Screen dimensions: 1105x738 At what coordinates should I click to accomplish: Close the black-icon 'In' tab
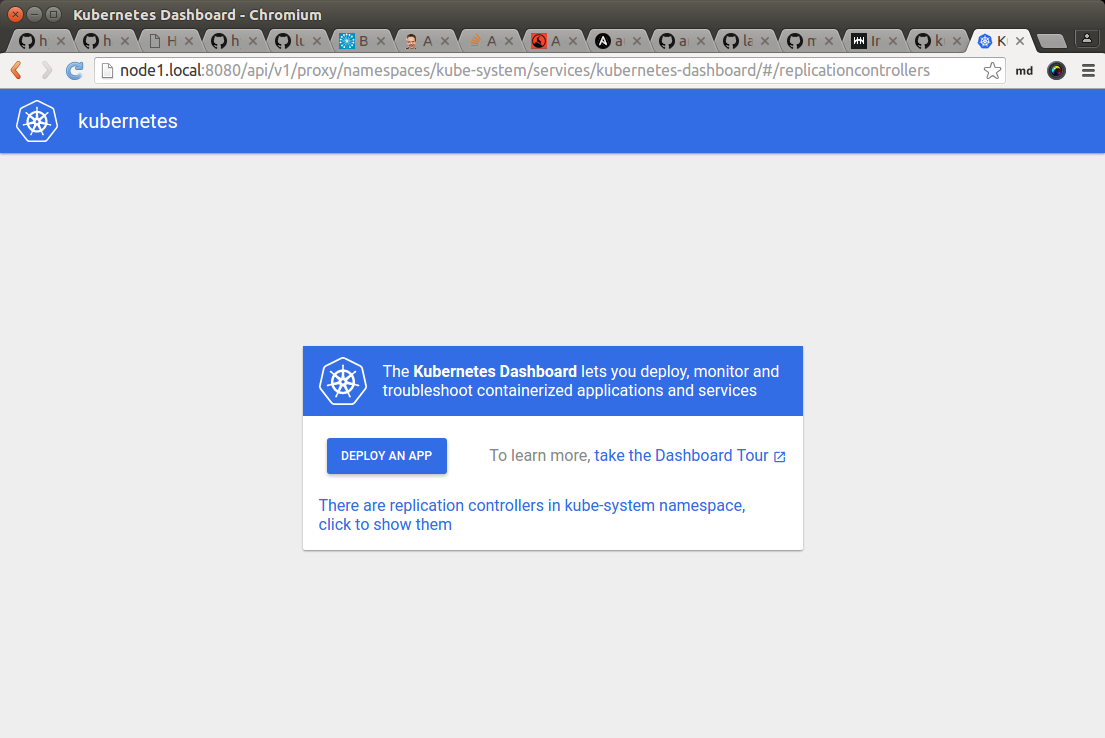[893, 41]
